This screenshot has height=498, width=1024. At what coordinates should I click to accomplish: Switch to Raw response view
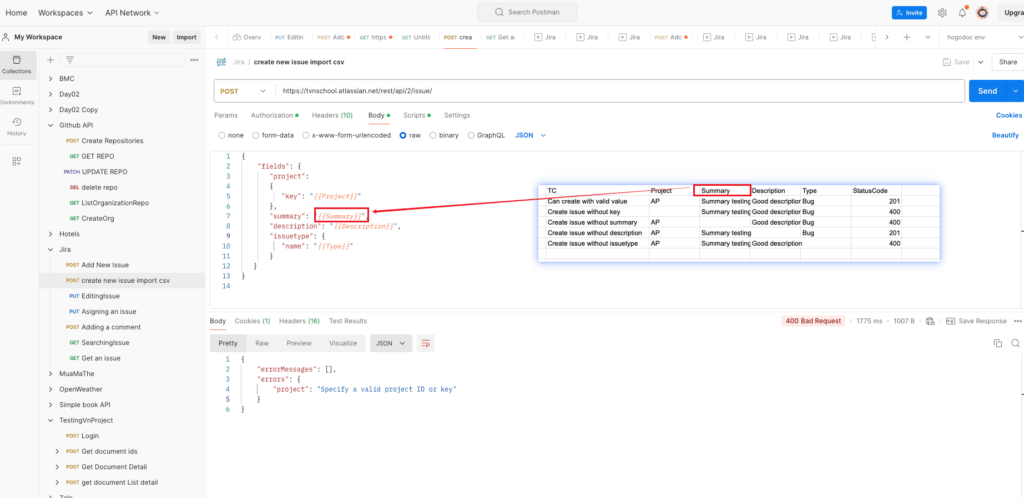coord(262,343)
